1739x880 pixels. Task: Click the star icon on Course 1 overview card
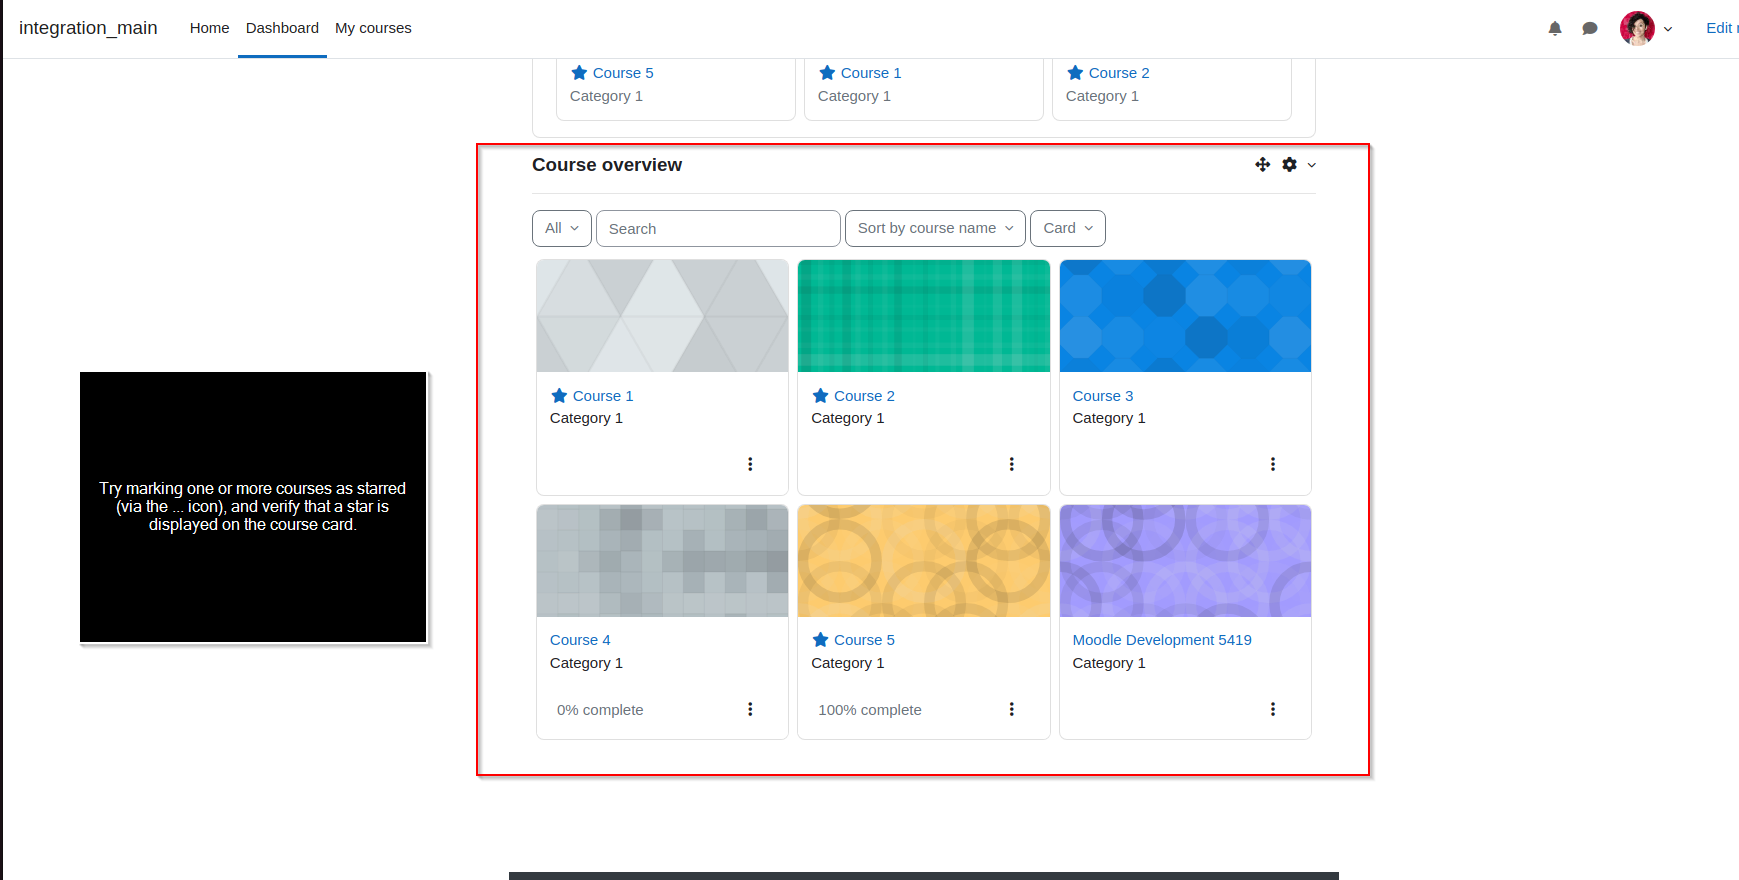tap(559, 395)
